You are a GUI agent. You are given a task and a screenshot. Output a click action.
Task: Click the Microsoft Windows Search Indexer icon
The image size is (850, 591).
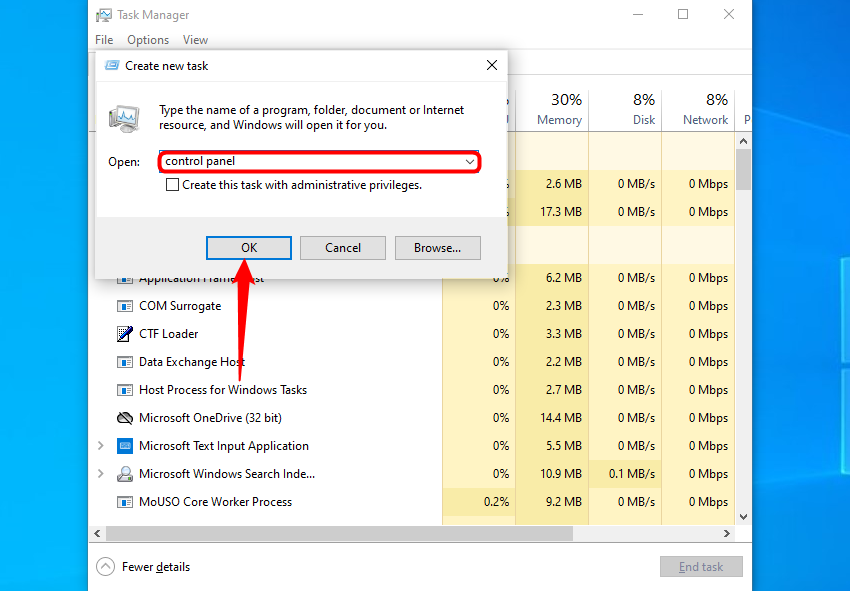(125, 474)
